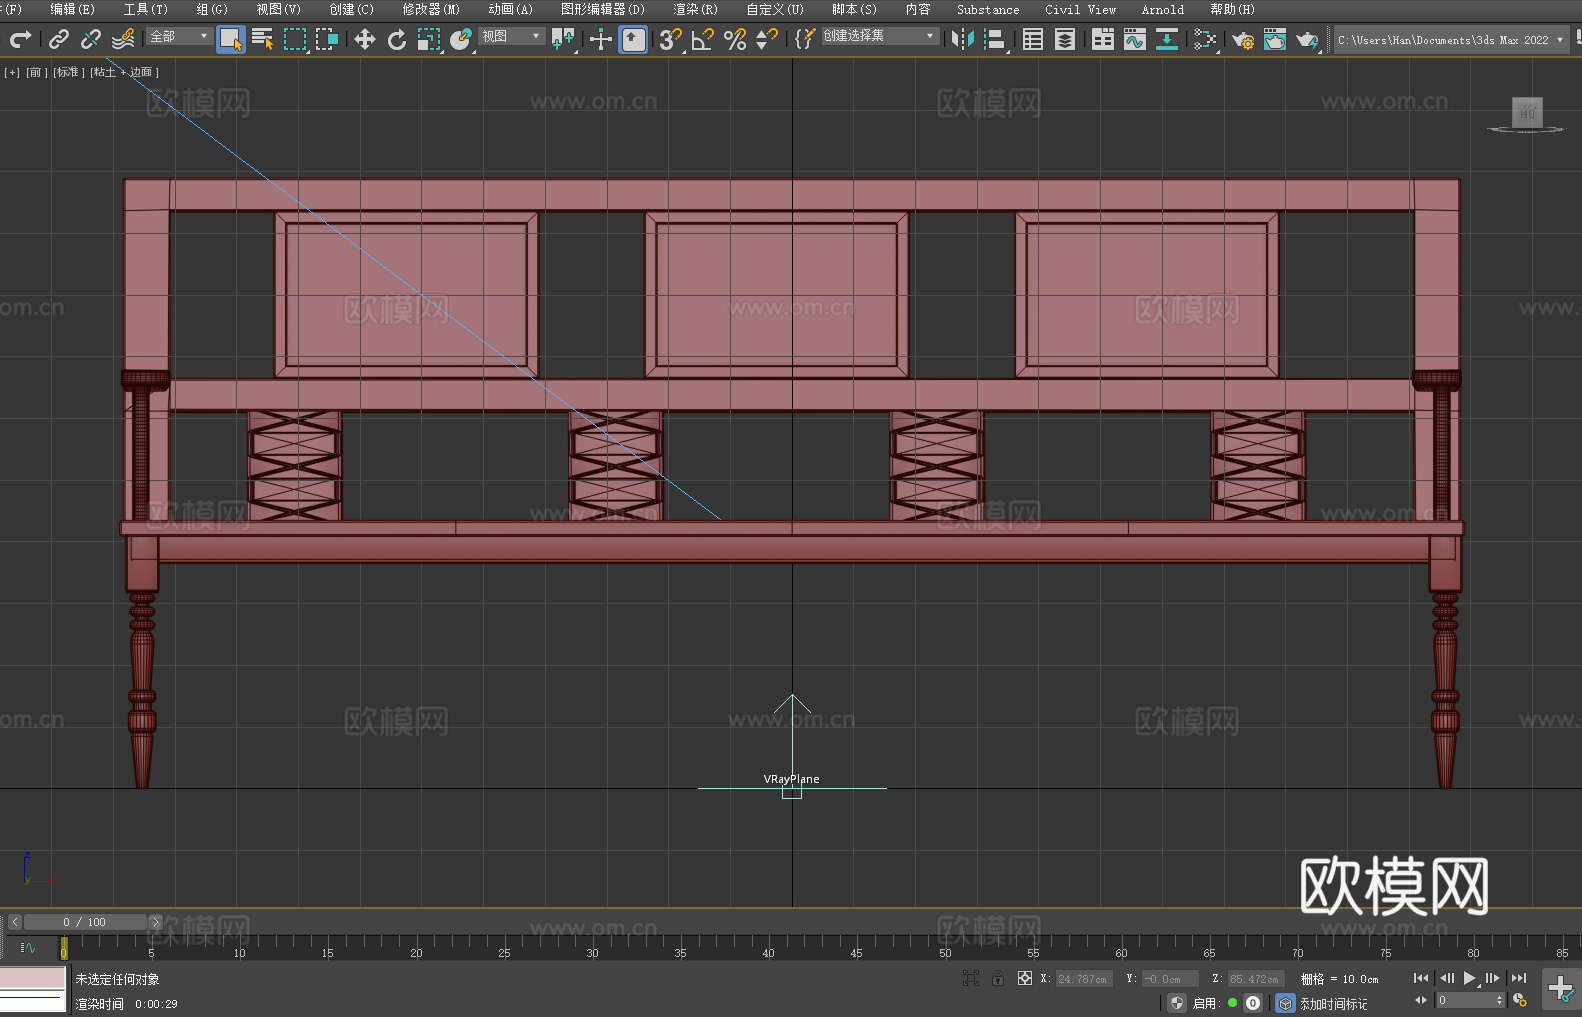Open the selection filter '全部' dropdown

click(179, 36)
